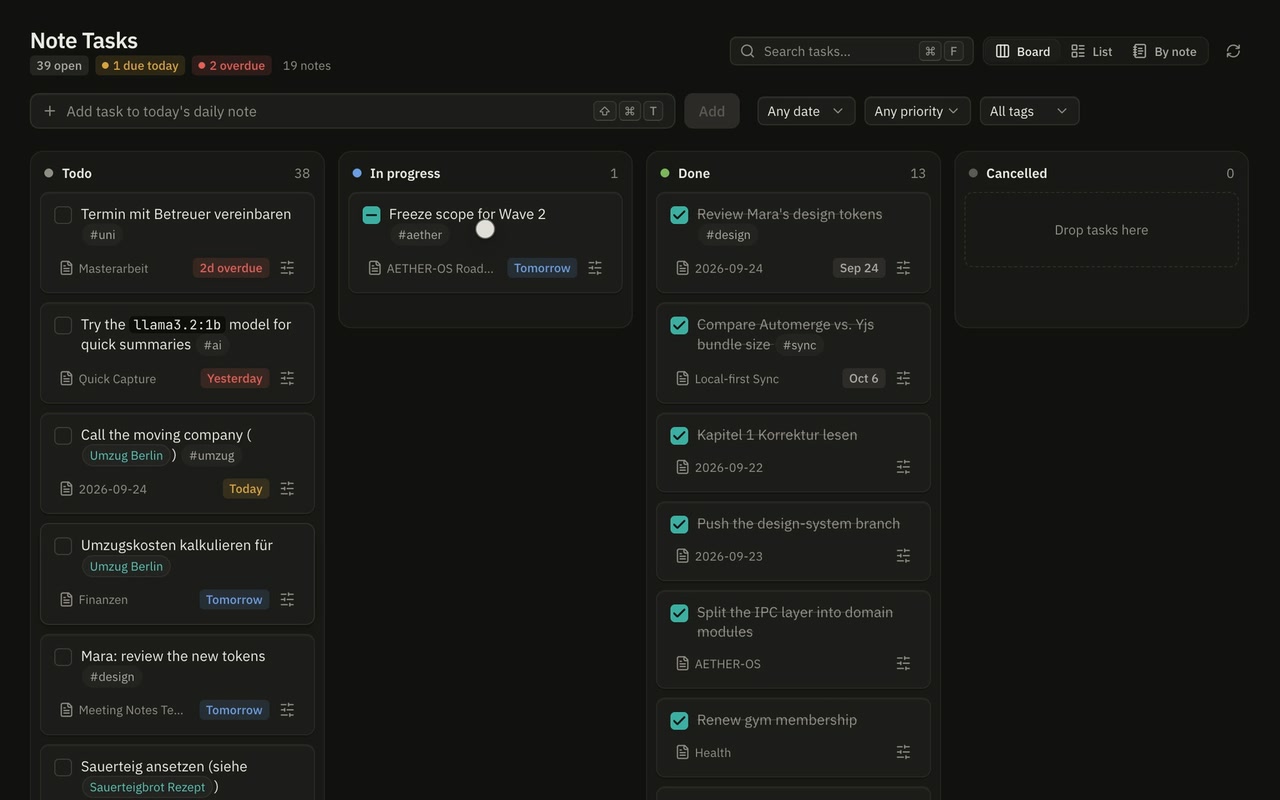Open options for Freeze scope for Wave 2
Viewport: 1280px width, 800px height.
[x=595, y=268]
